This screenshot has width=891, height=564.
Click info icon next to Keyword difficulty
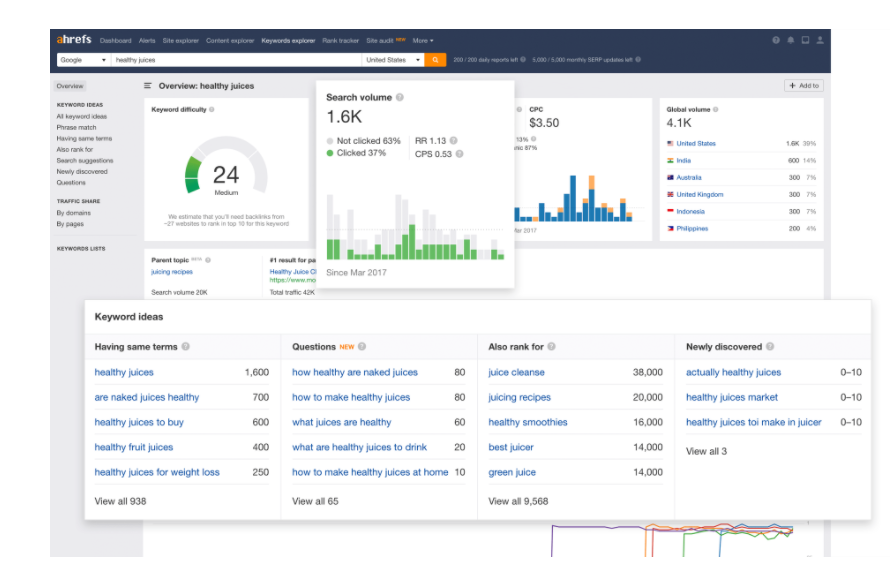(211, 110)
